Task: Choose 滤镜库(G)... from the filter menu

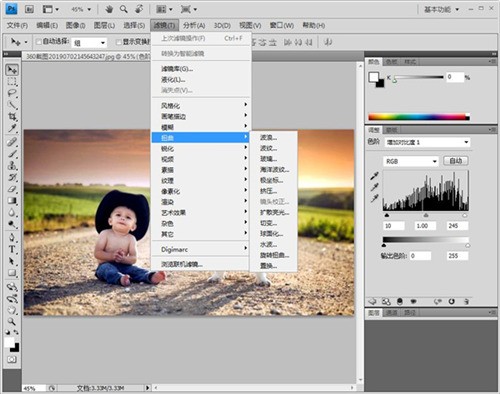Action: (201, 69)
